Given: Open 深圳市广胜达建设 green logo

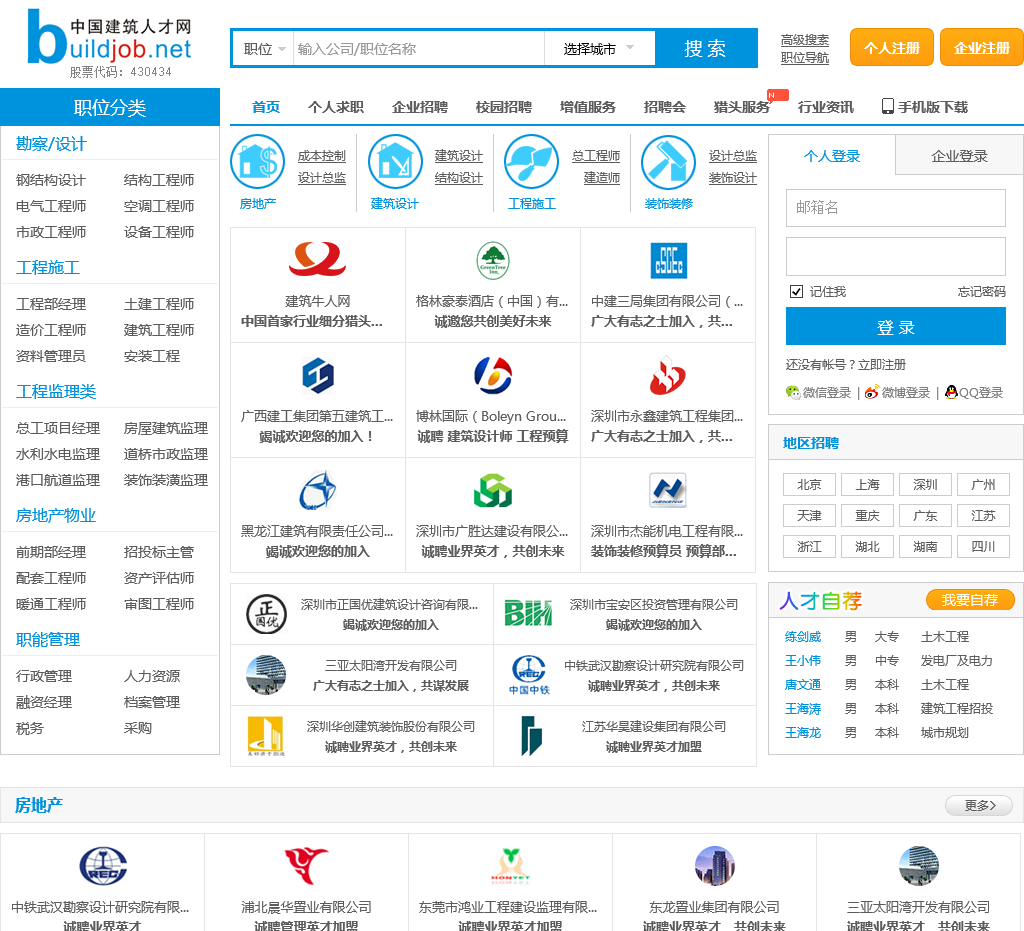Looking at the screenshot, I should [493, 490].
